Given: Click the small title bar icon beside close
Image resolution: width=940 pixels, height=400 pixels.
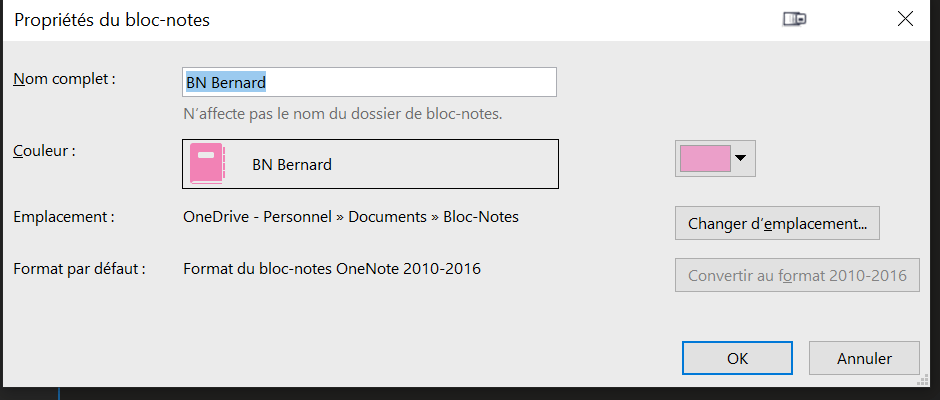Looking at the screenshot, I should (795, 19).
